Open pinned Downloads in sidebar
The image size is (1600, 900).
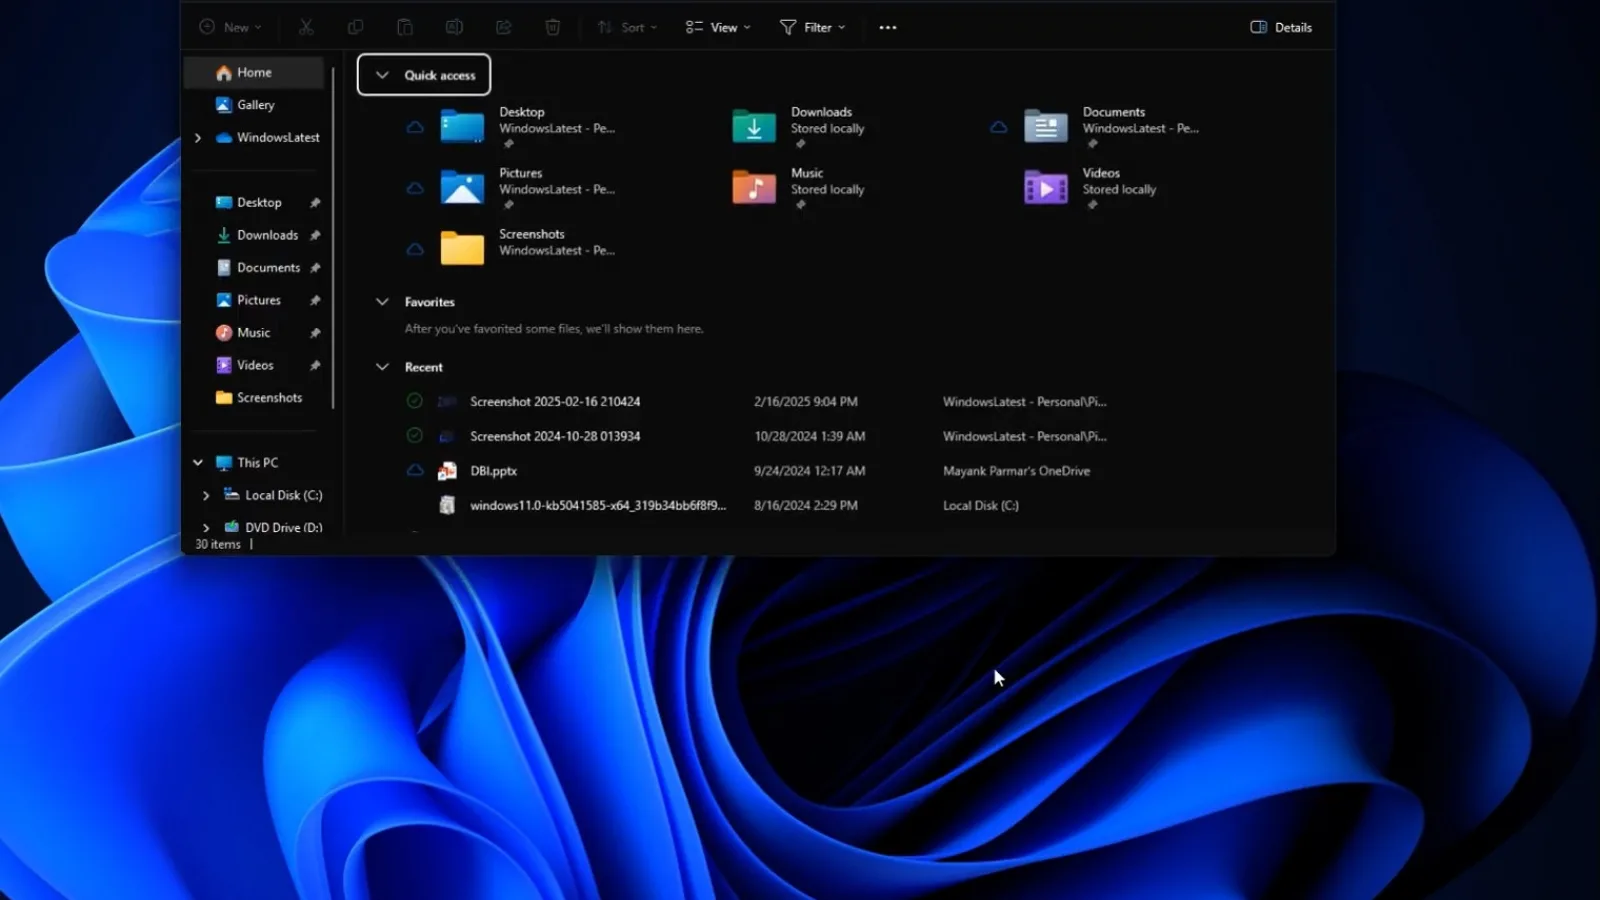pyautogui.click(x=257, y=235)
